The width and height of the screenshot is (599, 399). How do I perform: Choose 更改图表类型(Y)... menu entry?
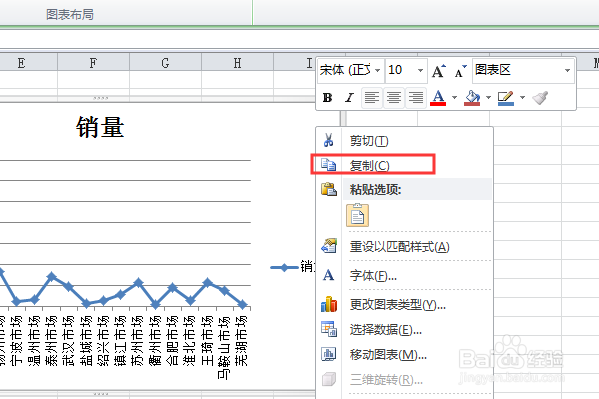click(x=405, y=305)
